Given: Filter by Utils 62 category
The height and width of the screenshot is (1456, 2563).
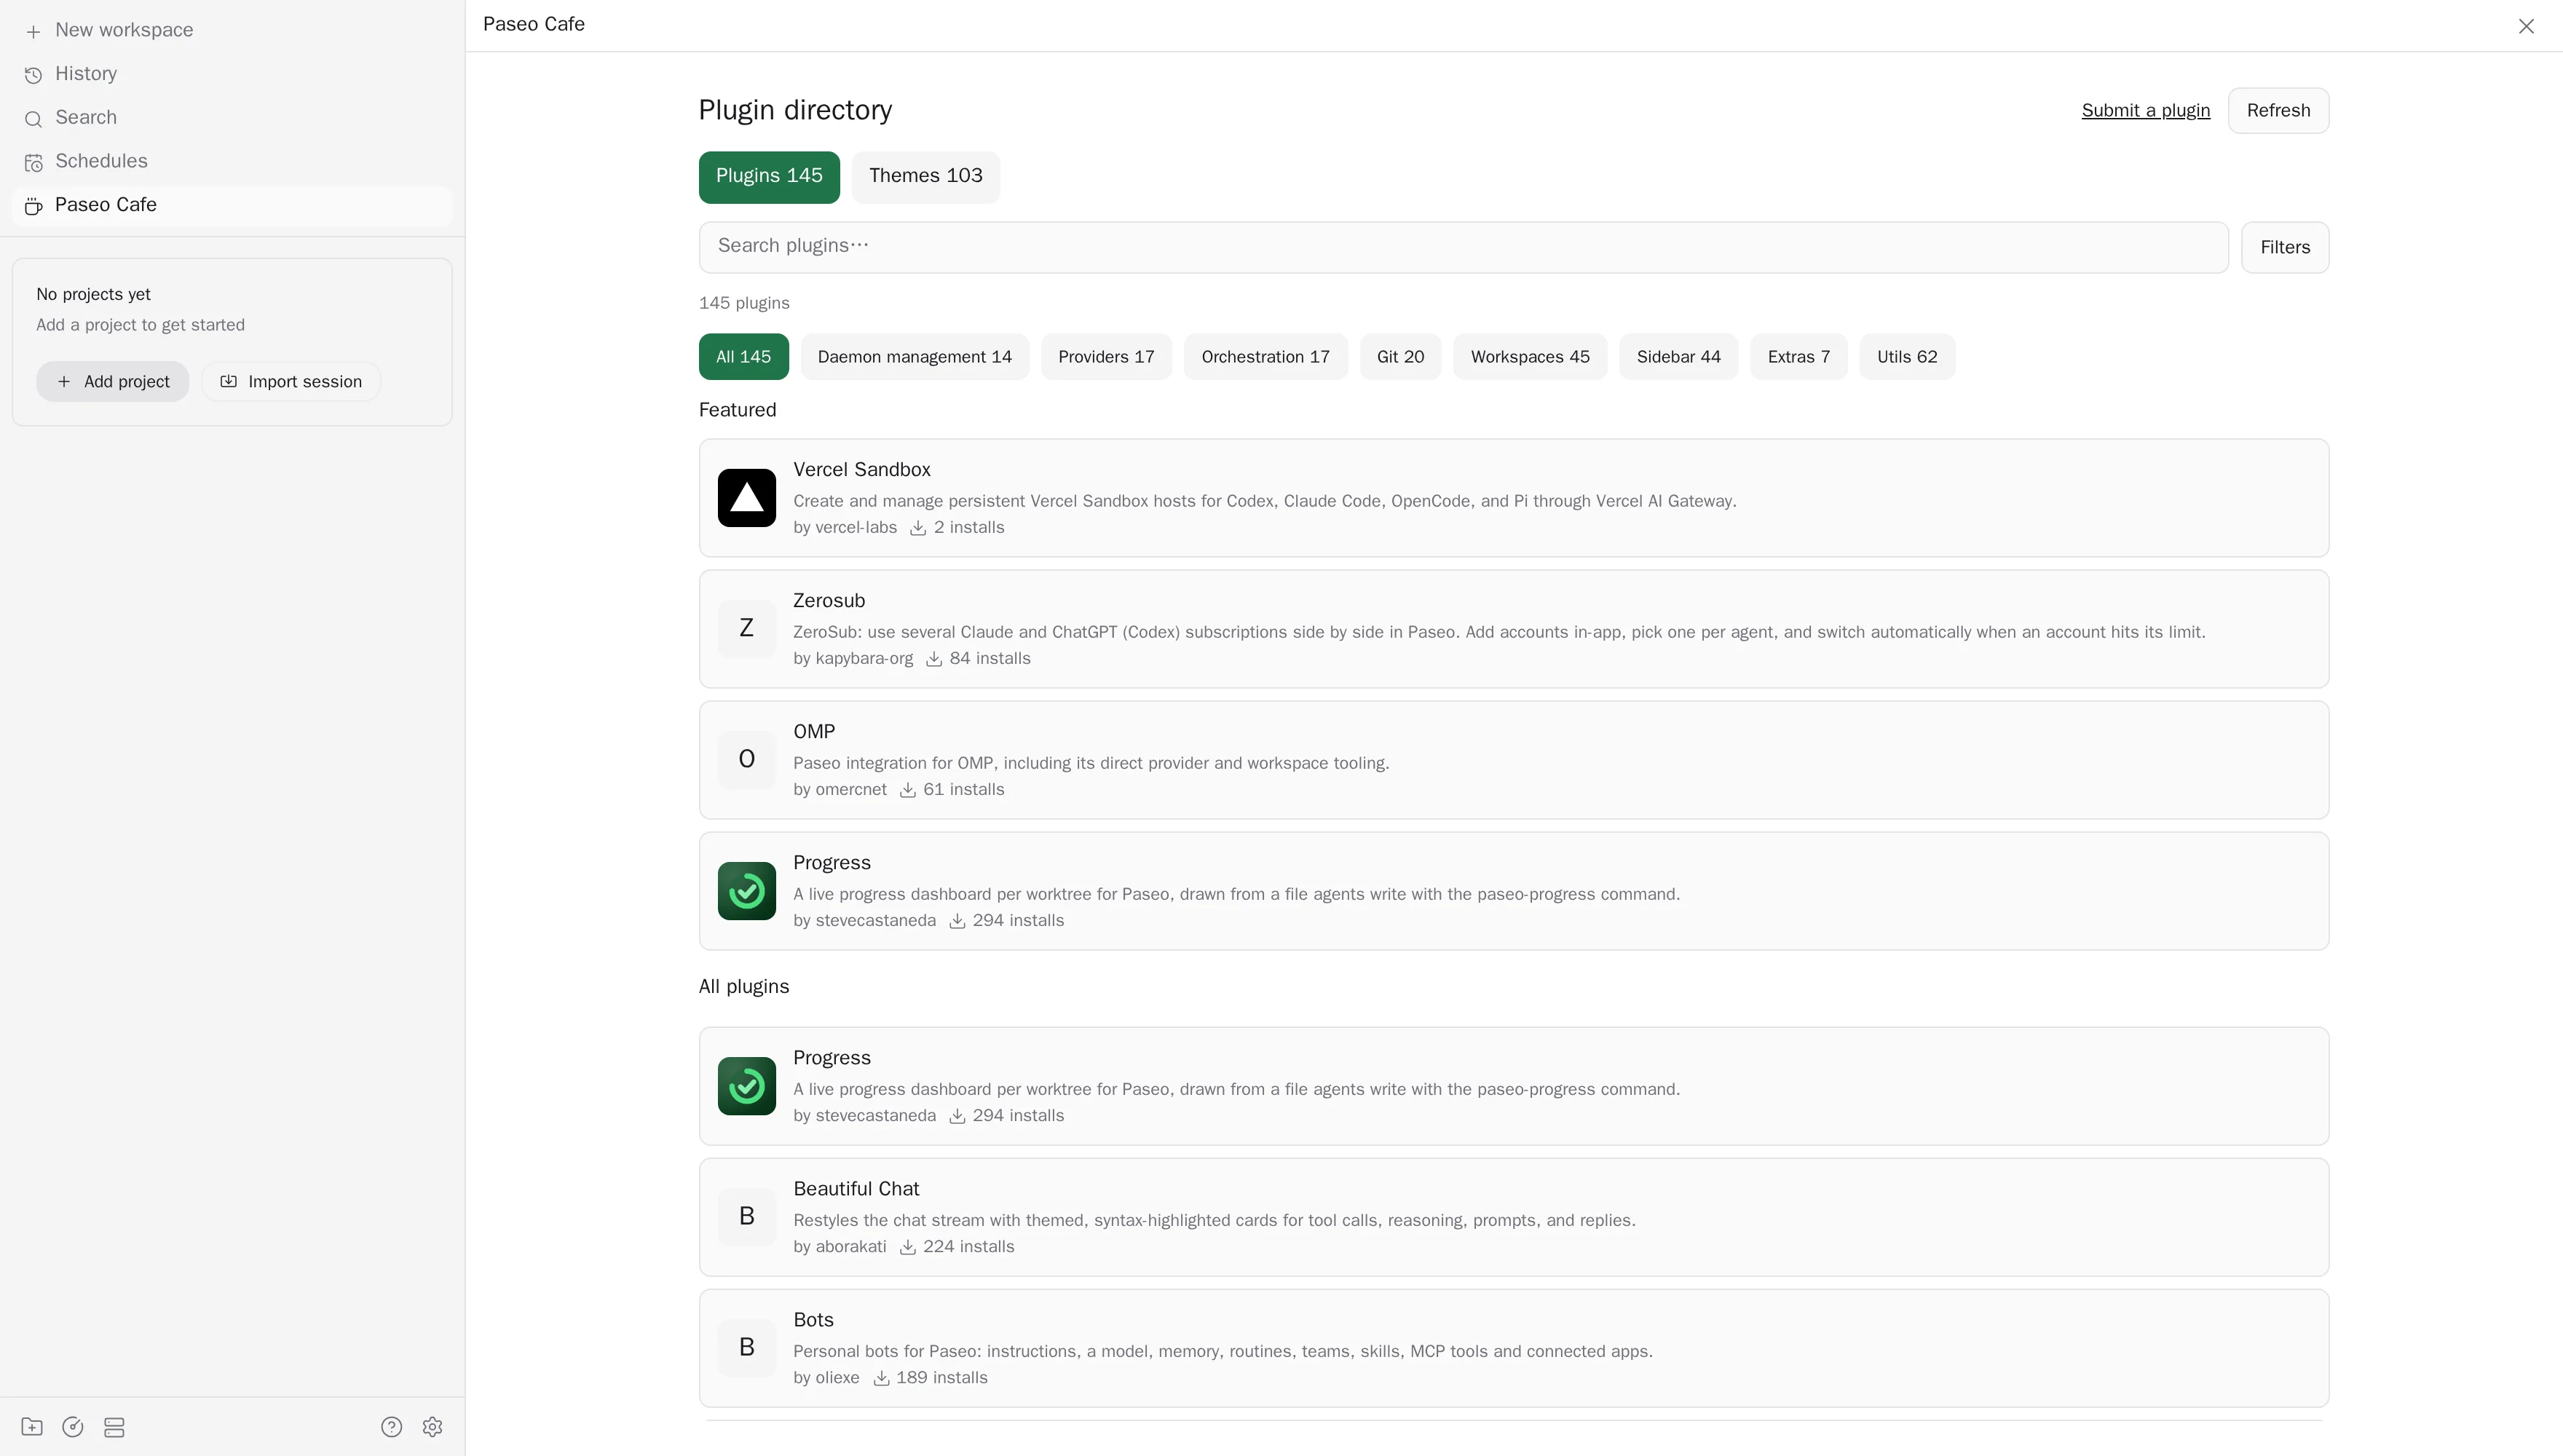Looking at the screenshot, I should (x=1907, y=357).
